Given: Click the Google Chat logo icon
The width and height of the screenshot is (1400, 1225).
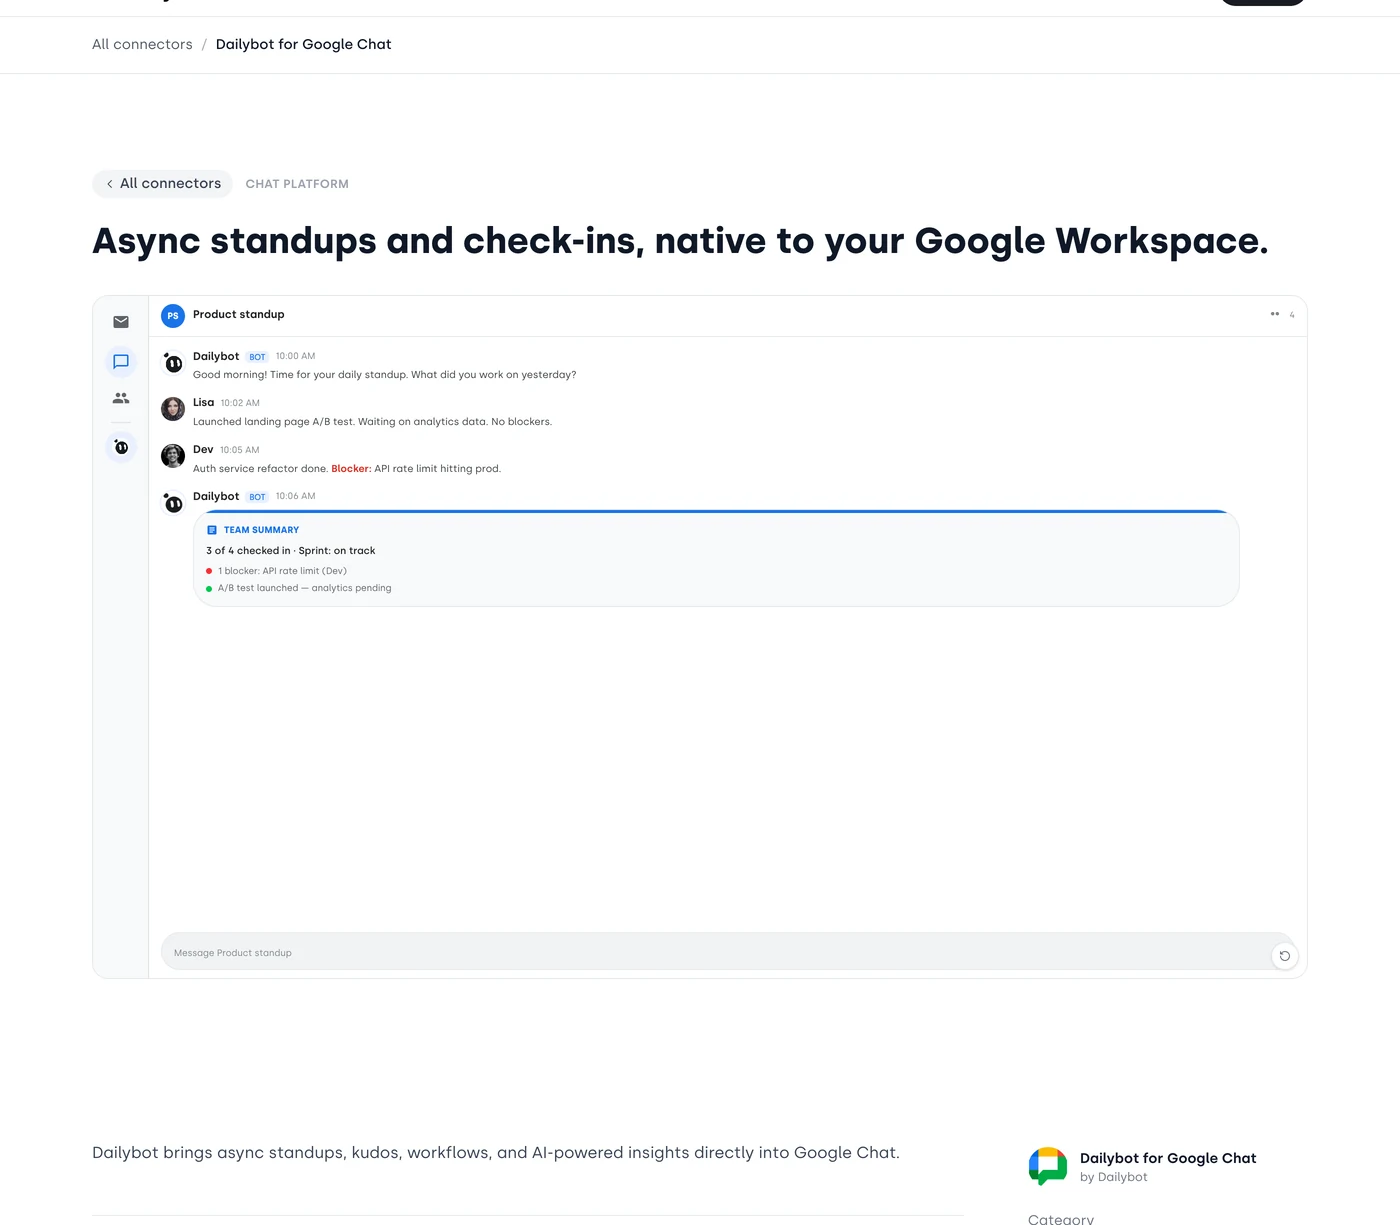Looking at the screenshot, I should click(1048, 1166).
